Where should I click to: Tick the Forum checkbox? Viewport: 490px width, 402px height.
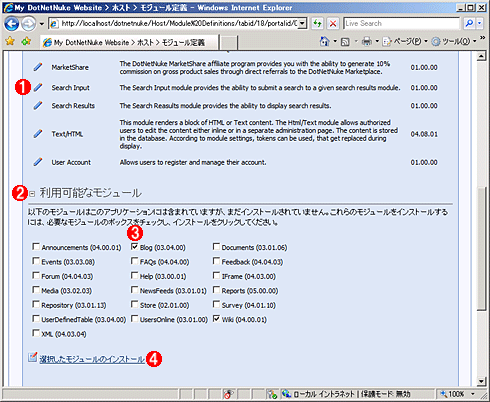[36, 275]
